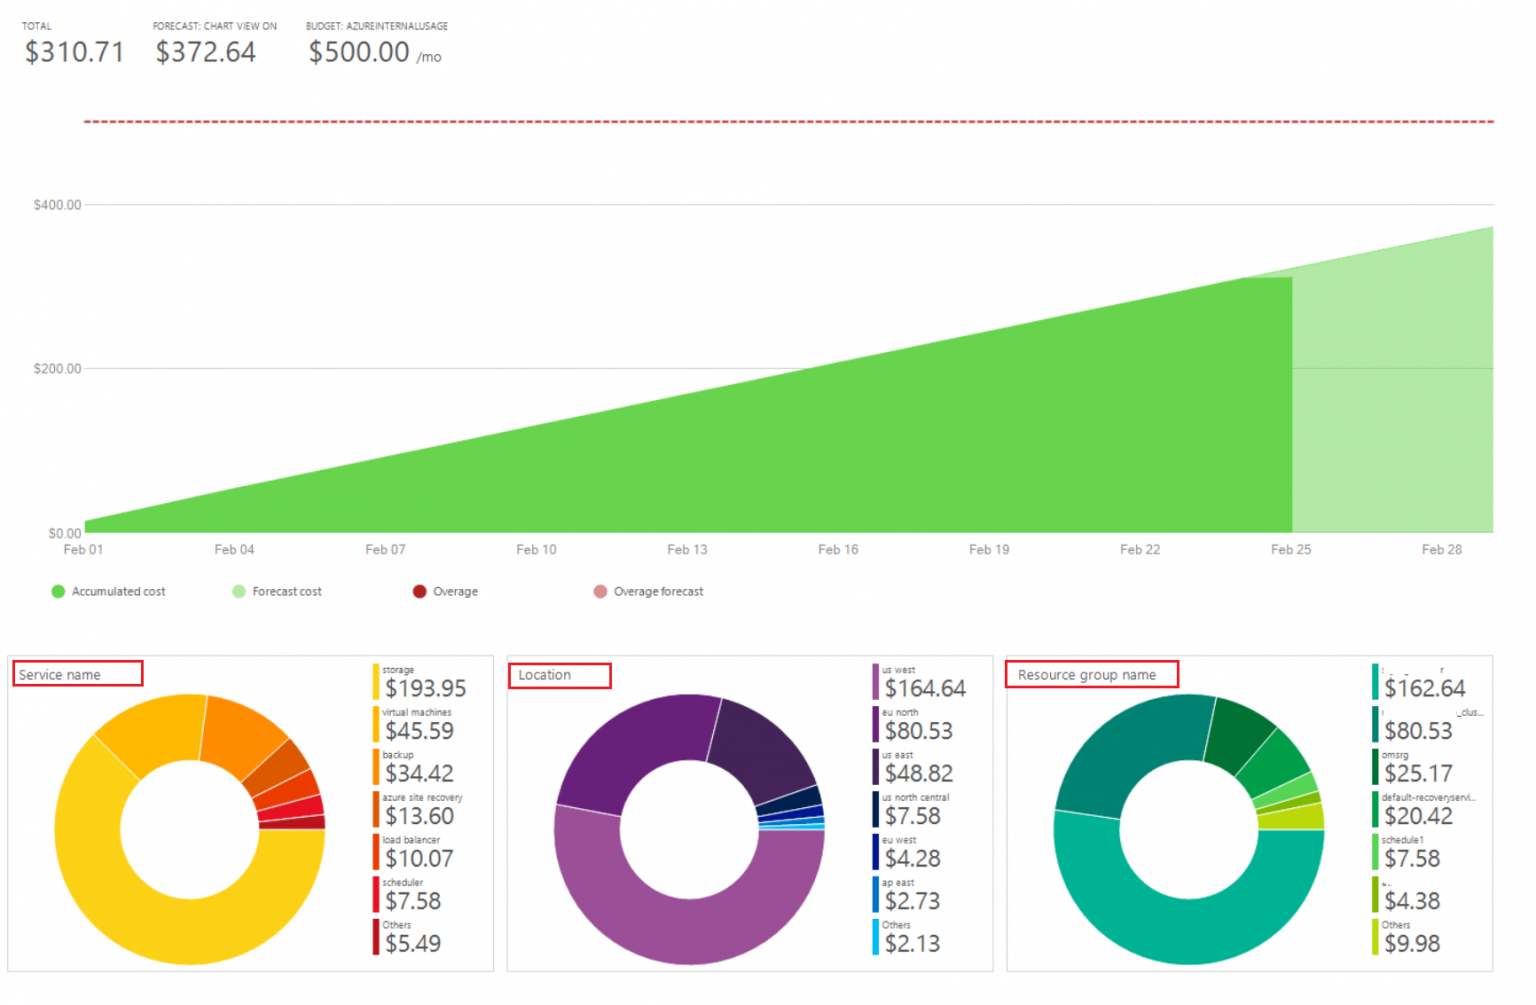Viewport: 1536px width, 1005px height.
Task: Select the FORECAST: CHART VIEW ON header
Action: [x=213, y=26]
